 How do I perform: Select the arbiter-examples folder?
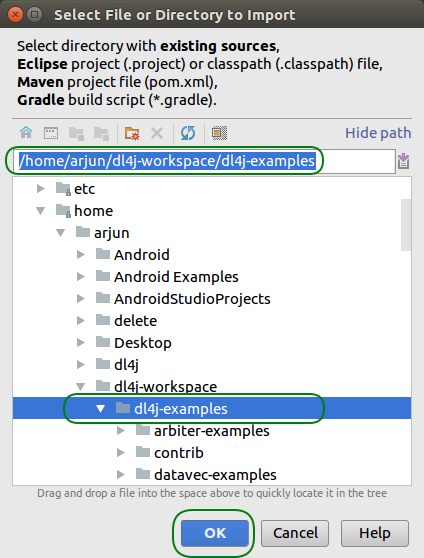pos(211,431)
